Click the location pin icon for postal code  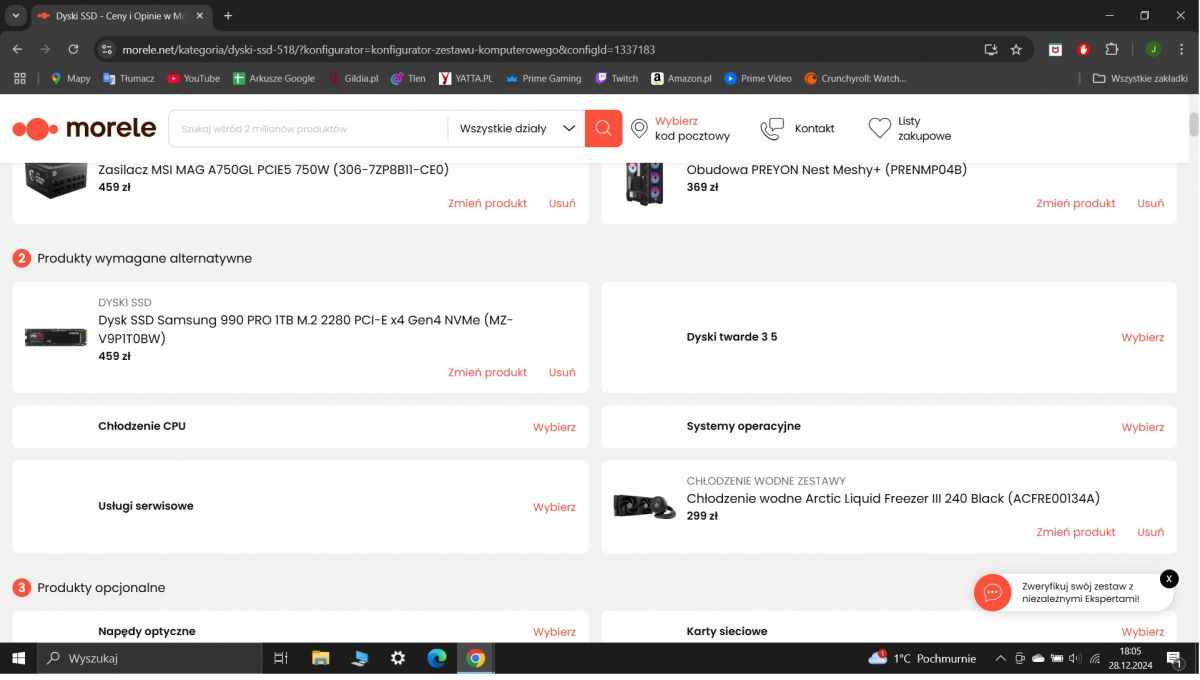coord(639,128)
